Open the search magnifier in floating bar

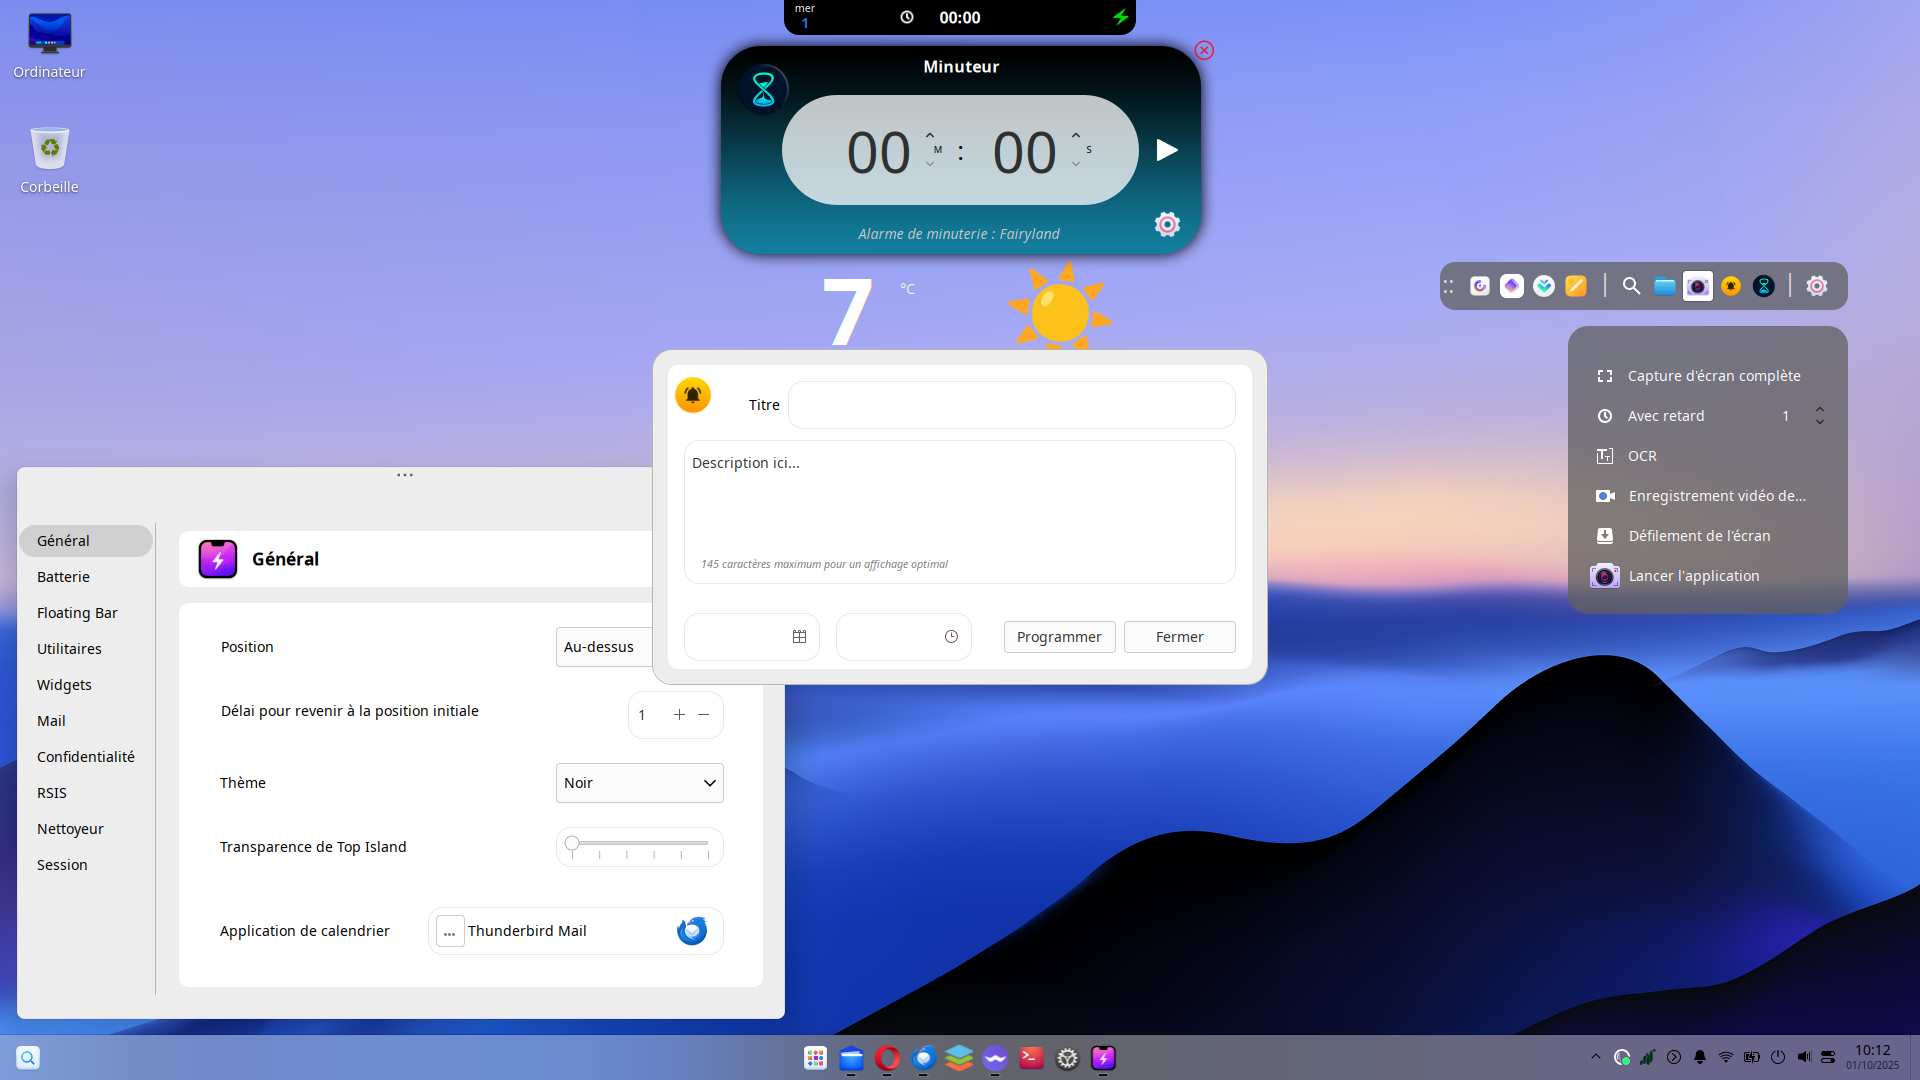point(1631,286)
